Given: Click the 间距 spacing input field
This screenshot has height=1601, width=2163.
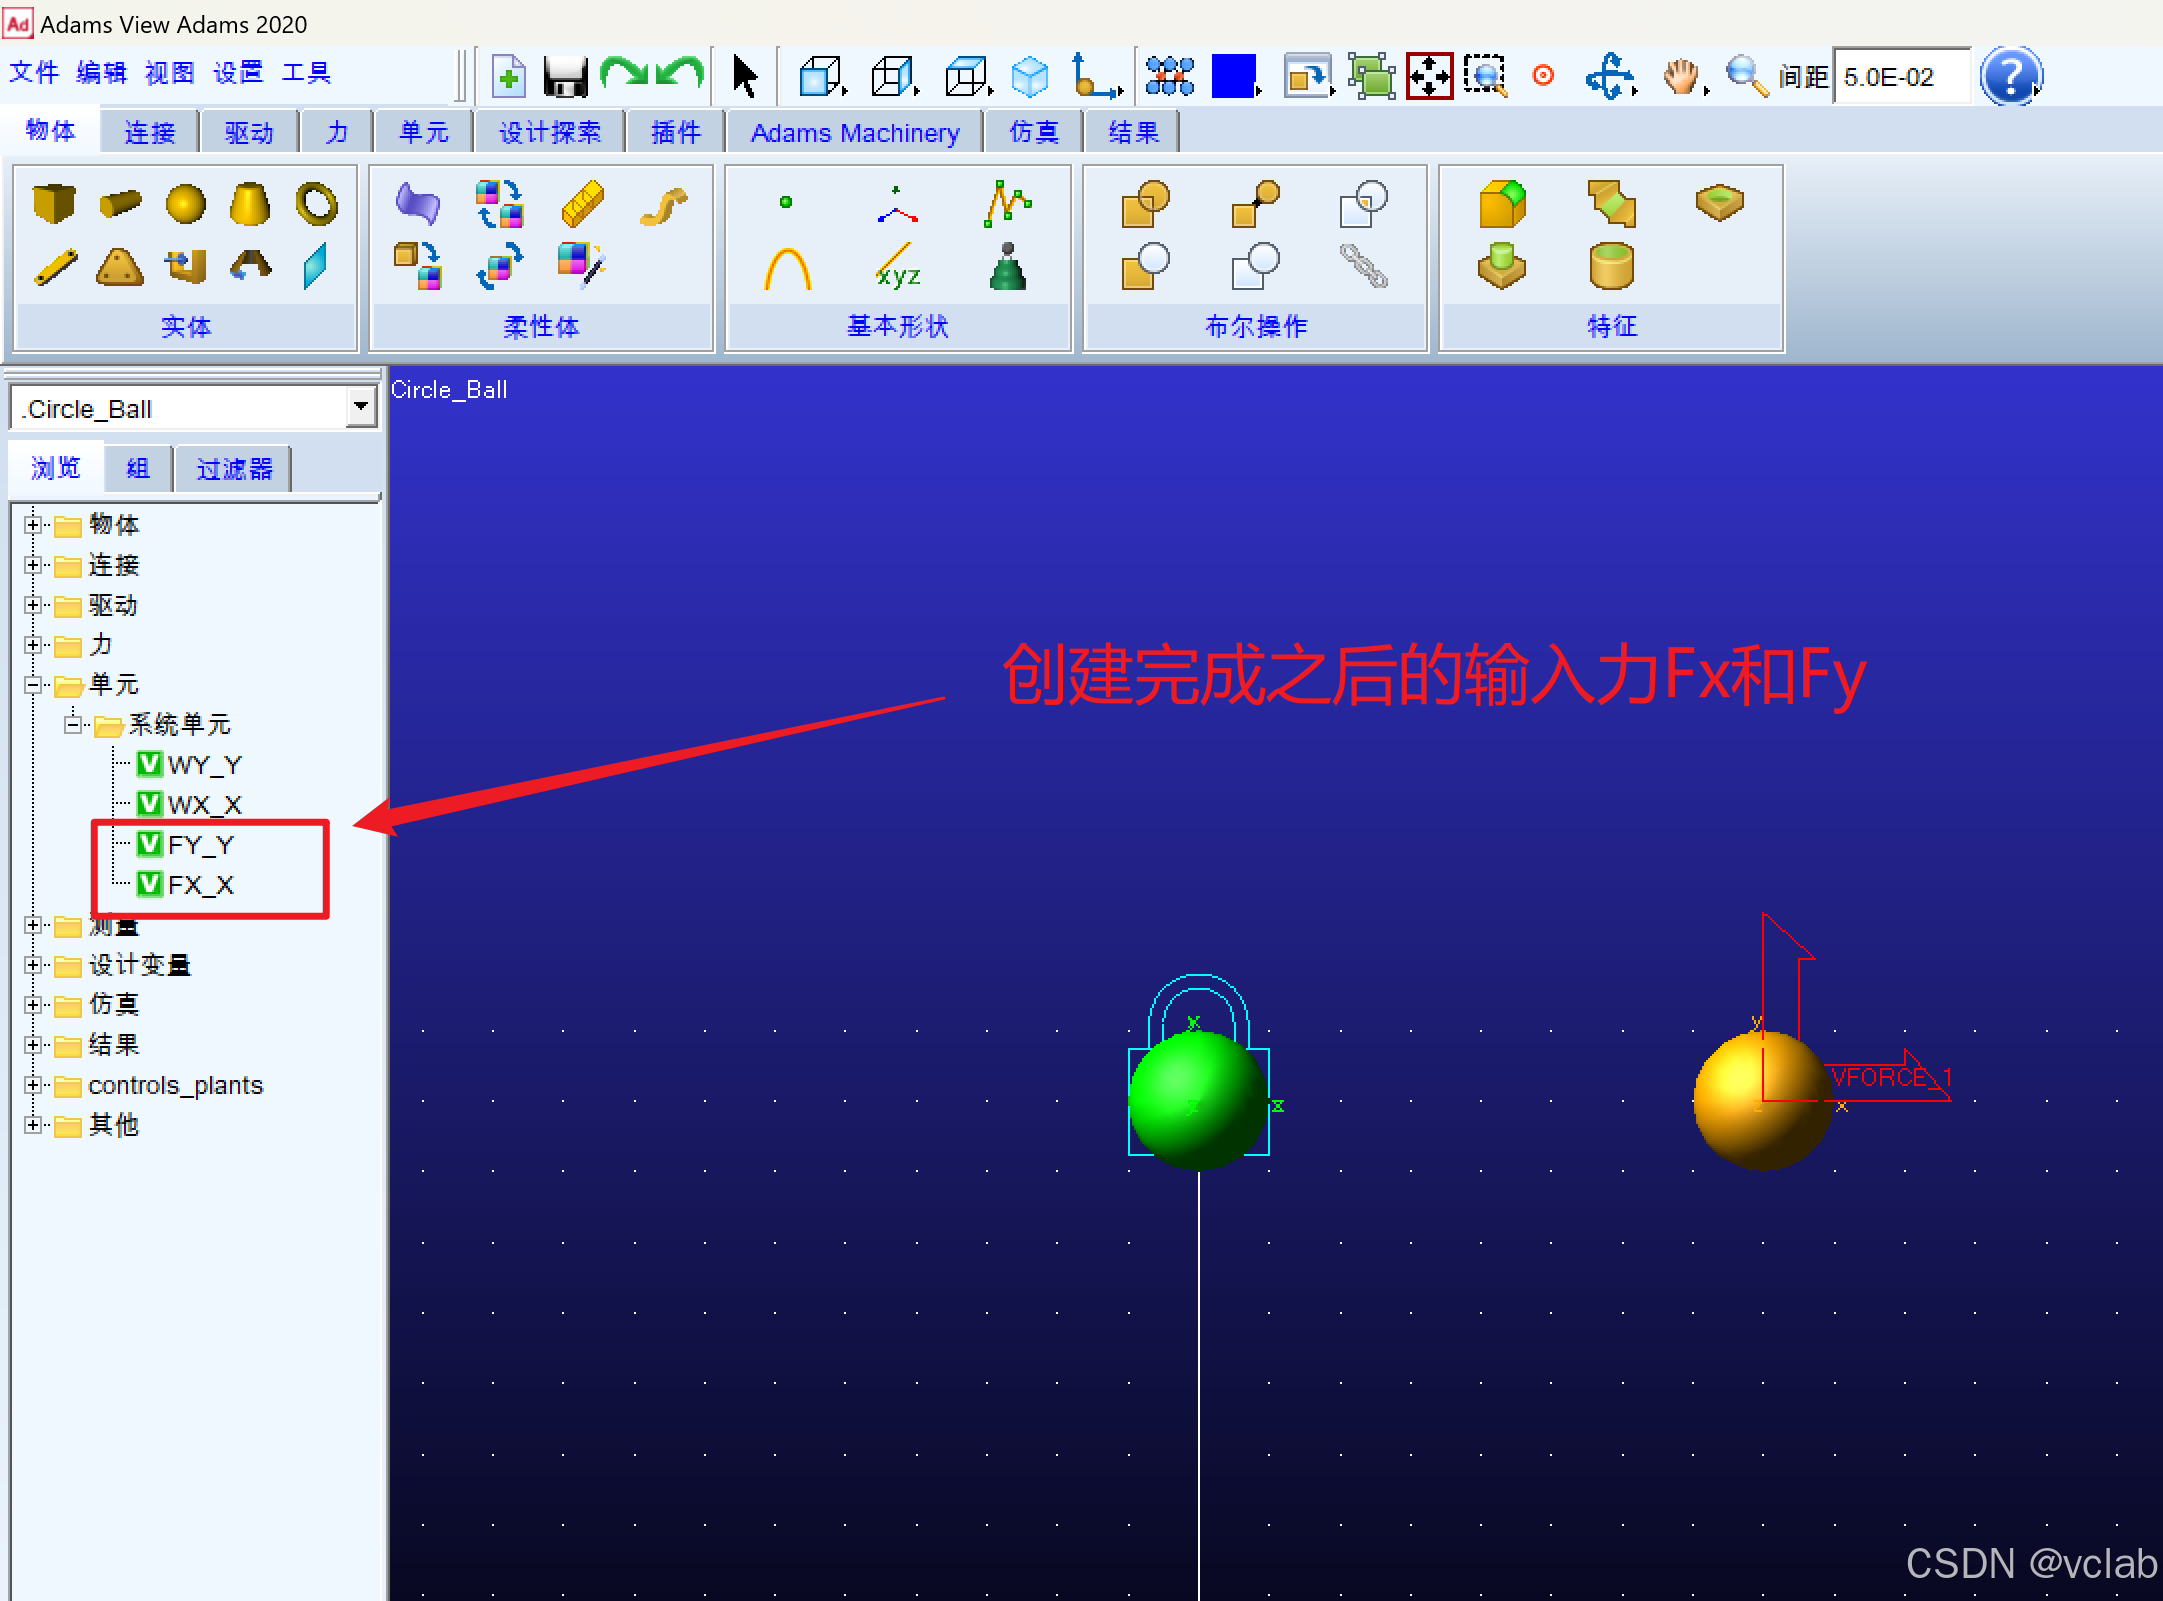Looking at the screenshot, I should point(1900,76).
